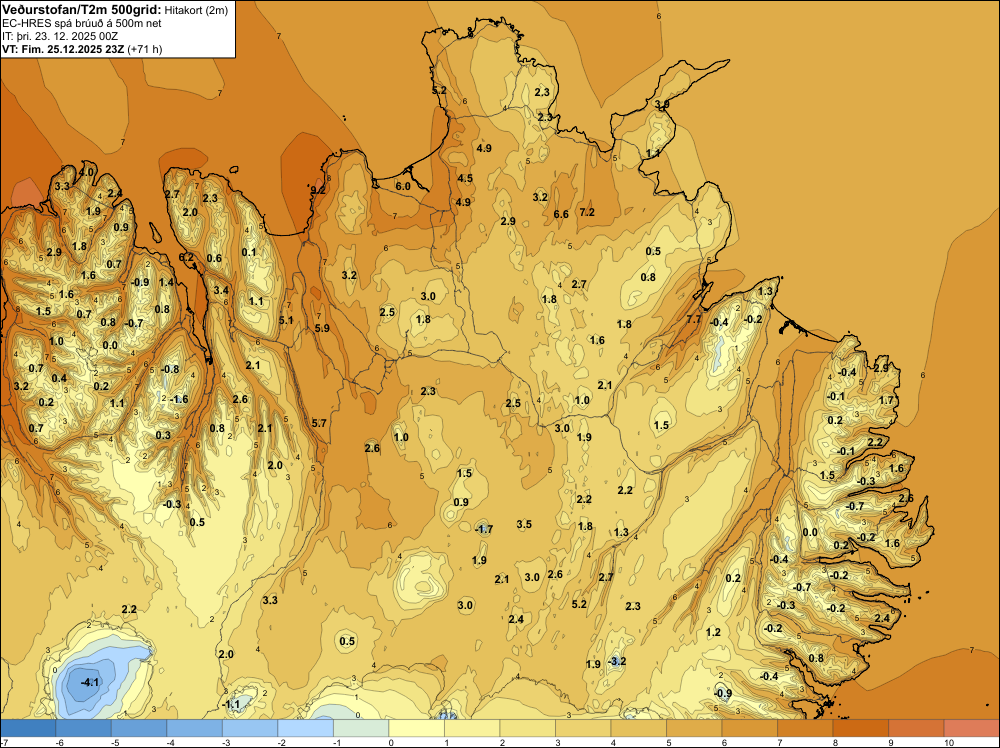Click the '6.6' temperature value
The height and width of the screenshot is (748, 1000).
[561, 214]
